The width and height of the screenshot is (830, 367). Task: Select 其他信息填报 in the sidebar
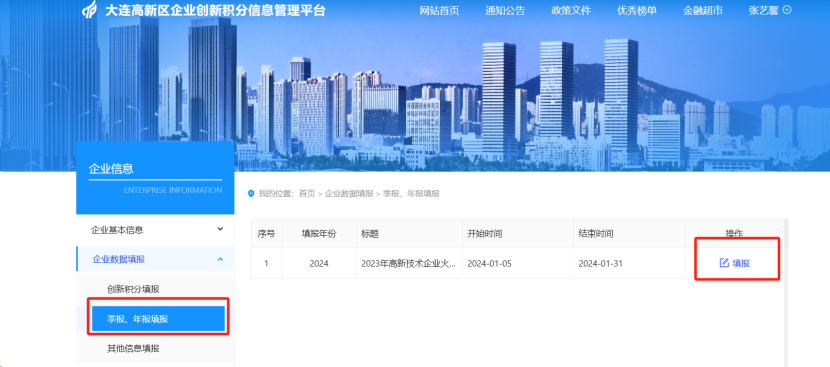[133, 348]
